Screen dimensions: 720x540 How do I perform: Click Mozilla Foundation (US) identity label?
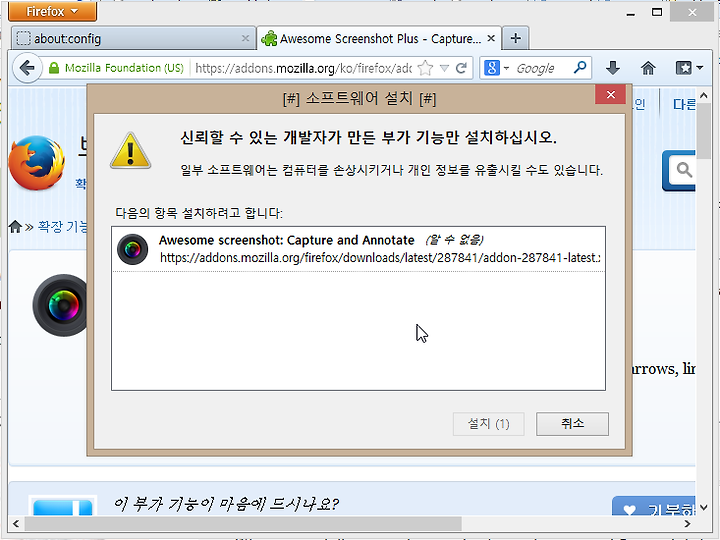point(124,68)
